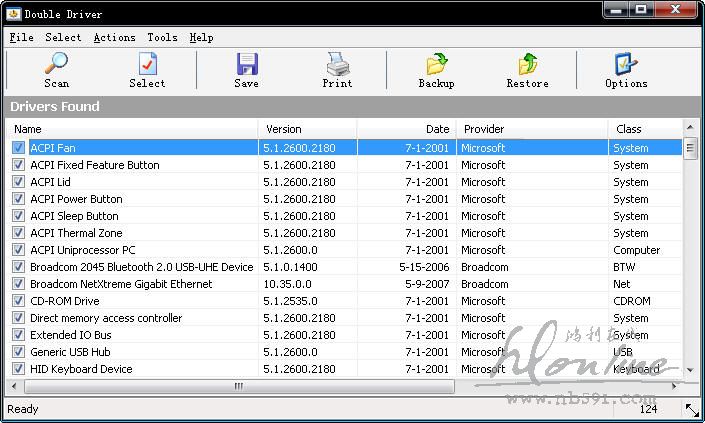This screenshot has width=705, height=423.
Task: Sort by the Version column header
Action: pyautogui.click(x=308, y=129)
